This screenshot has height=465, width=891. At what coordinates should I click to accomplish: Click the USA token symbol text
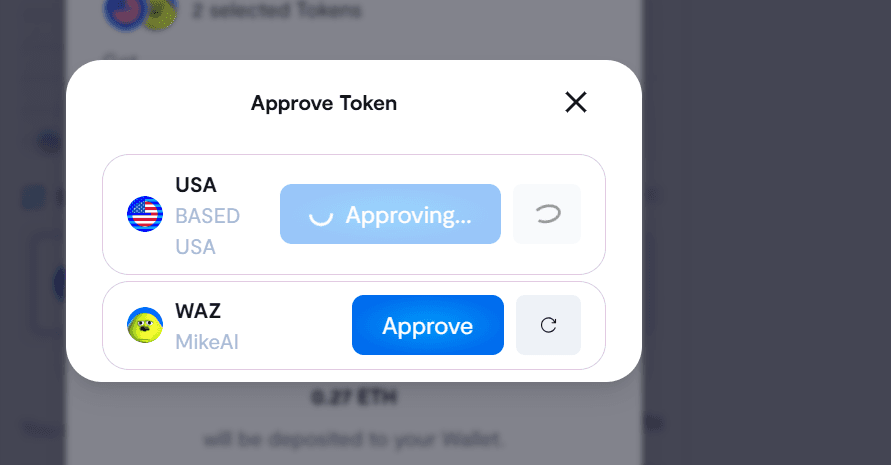[196, 185]
